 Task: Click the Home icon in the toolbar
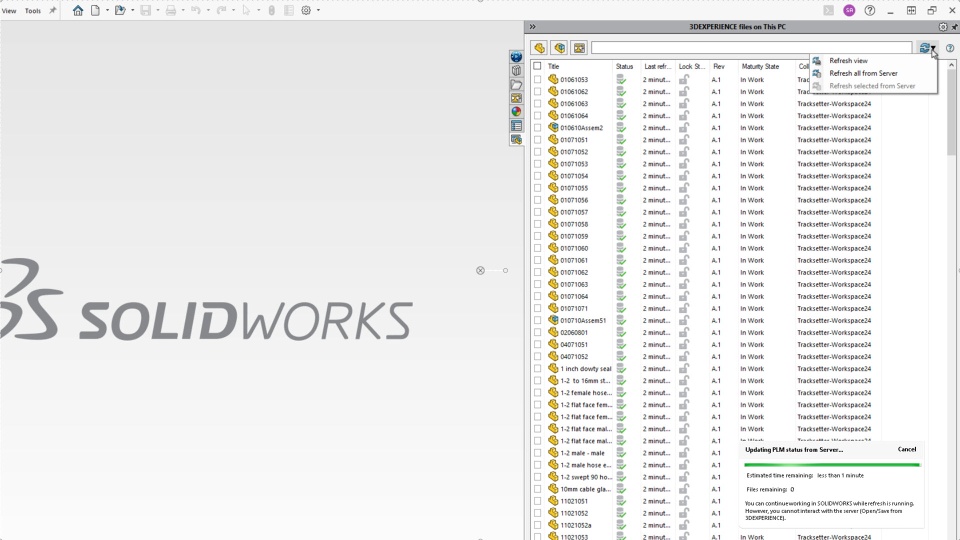tap(78, 10)
